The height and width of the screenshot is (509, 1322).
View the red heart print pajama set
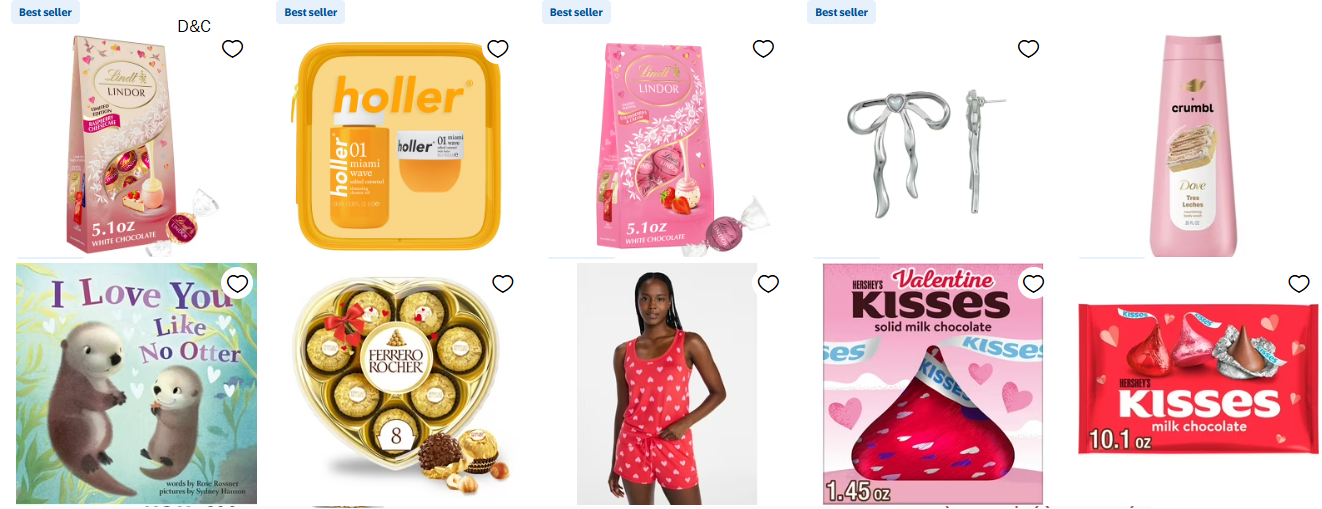667,383
